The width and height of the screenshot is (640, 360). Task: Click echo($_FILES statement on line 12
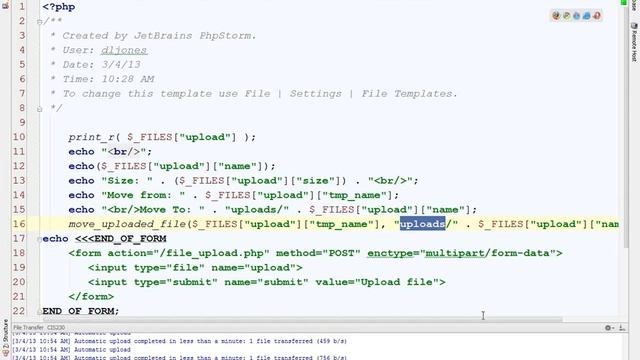172,166
